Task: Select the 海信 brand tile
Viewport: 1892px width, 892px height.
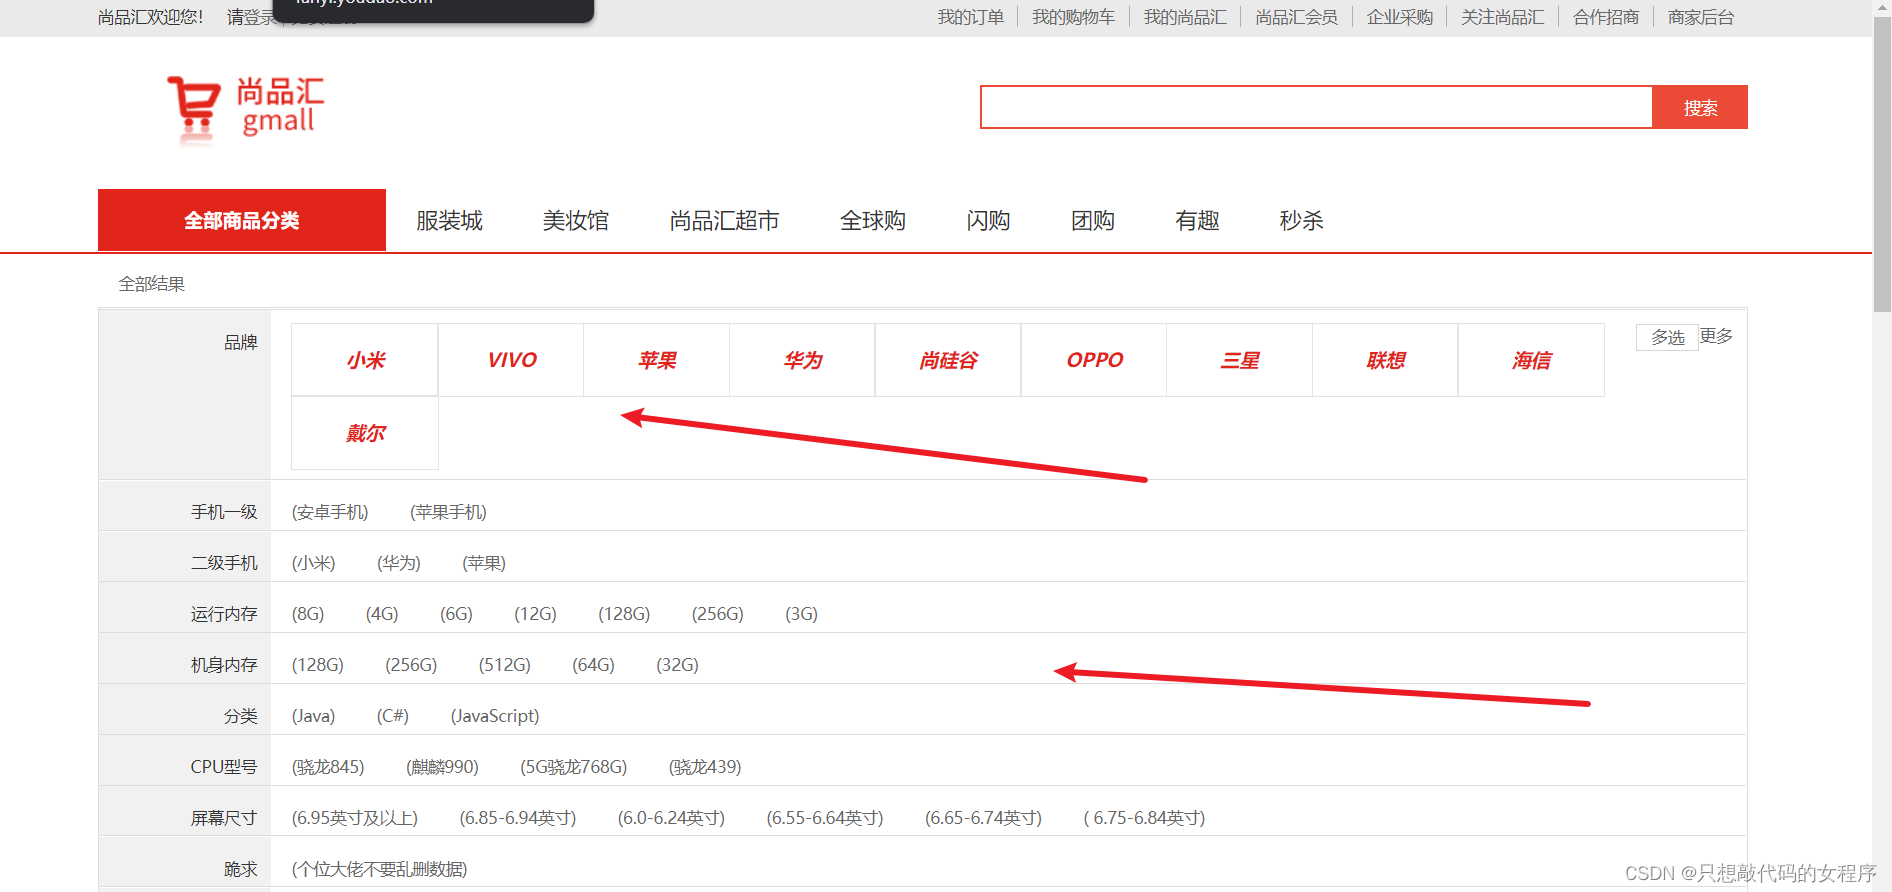Action: click(1532, 360)
